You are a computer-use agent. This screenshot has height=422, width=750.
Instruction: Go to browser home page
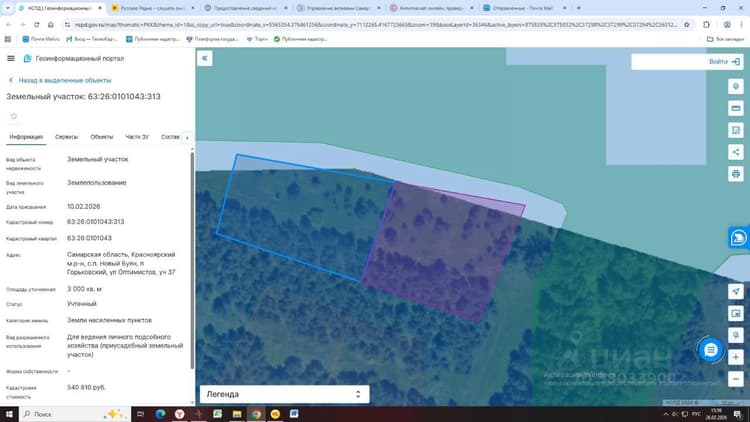(51, 24)
